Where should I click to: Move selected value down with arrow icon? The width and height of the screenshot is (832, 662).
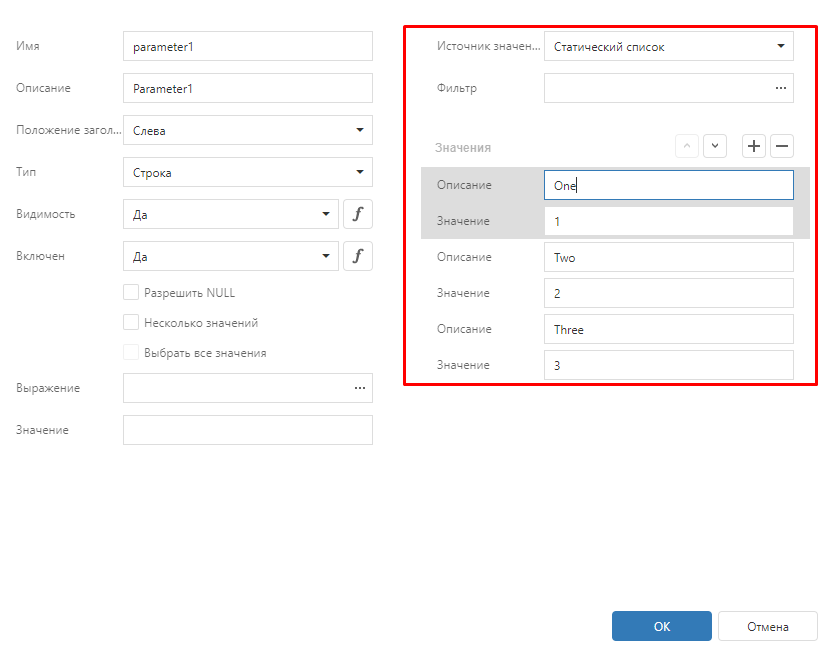714,147
